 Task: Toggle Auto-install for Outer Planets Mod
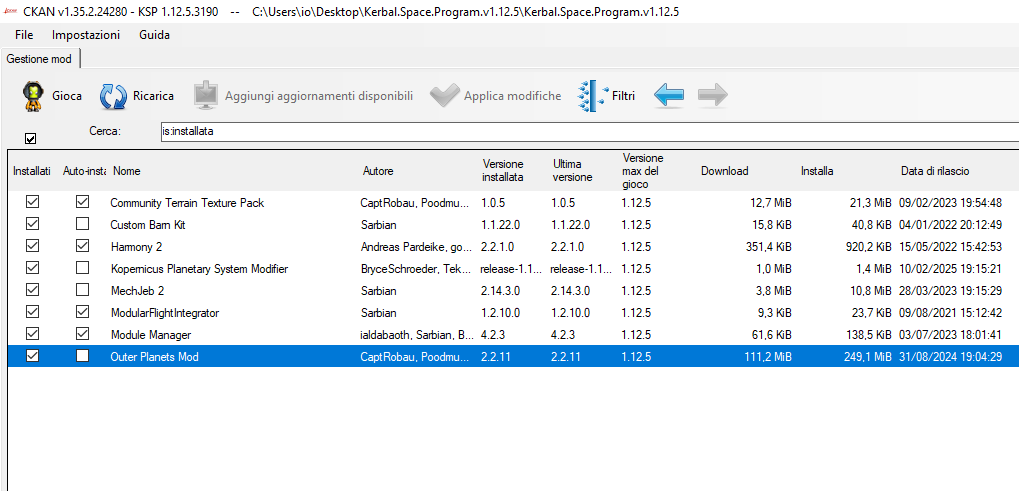click(x=82, y=356)
